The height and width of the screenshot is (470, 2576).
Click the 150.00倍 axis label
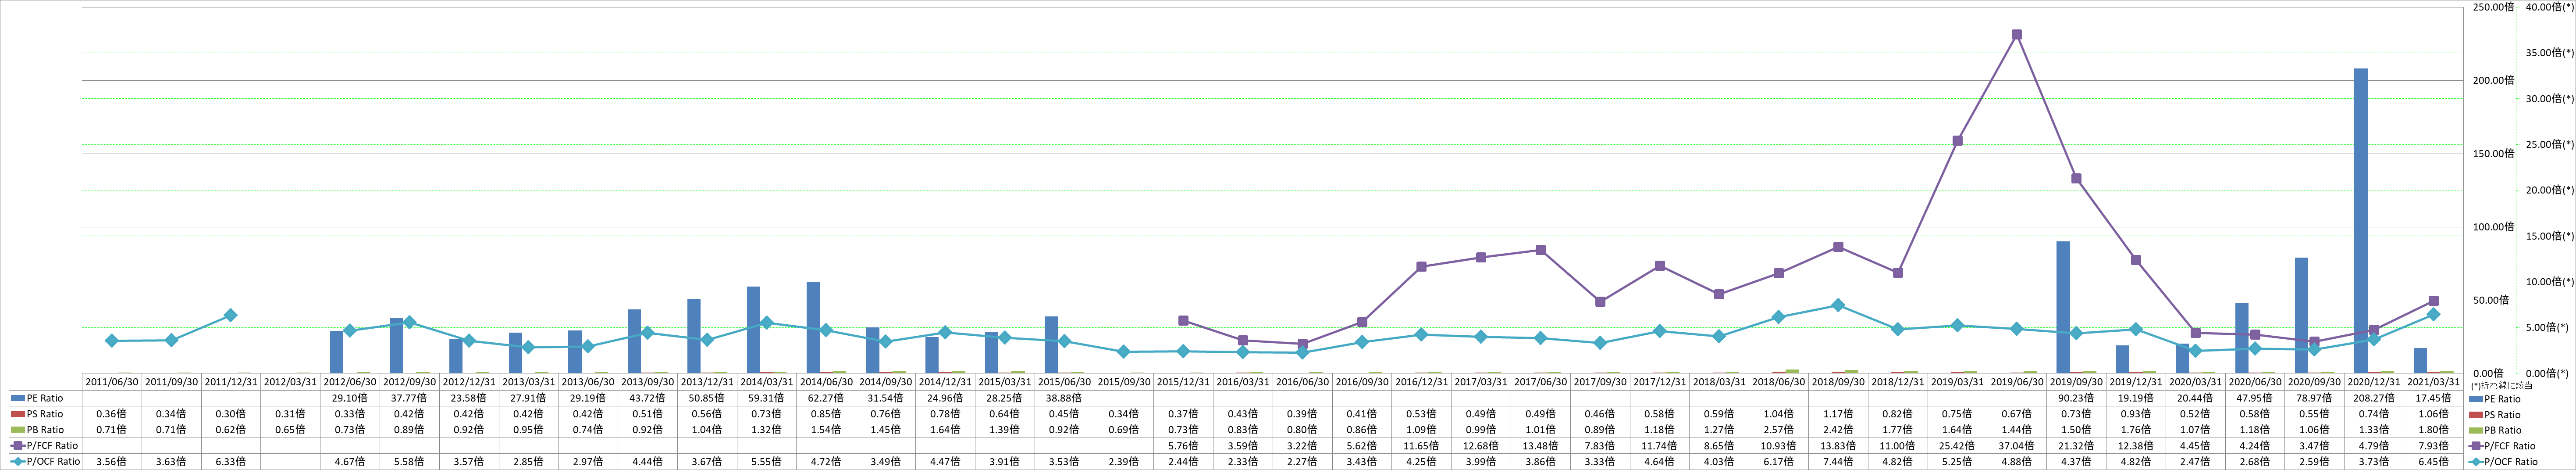(2493, 154)
